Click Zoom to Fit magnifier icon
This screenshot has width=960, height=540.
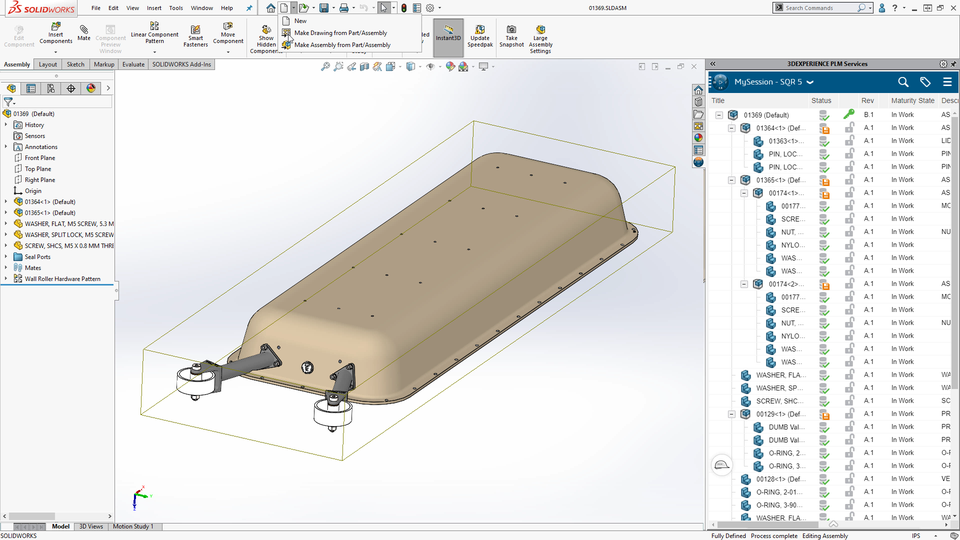[326, 66]
